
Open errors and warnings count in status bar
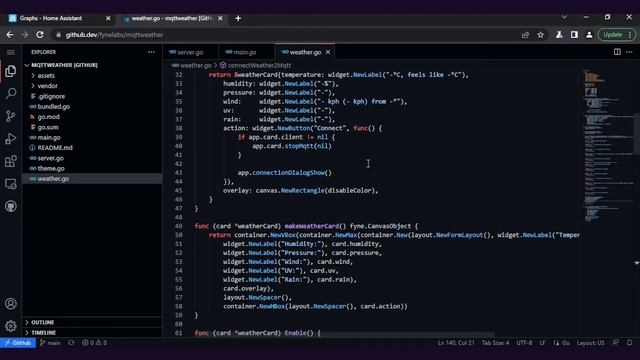pyautogui.click(x=94, y=343)
